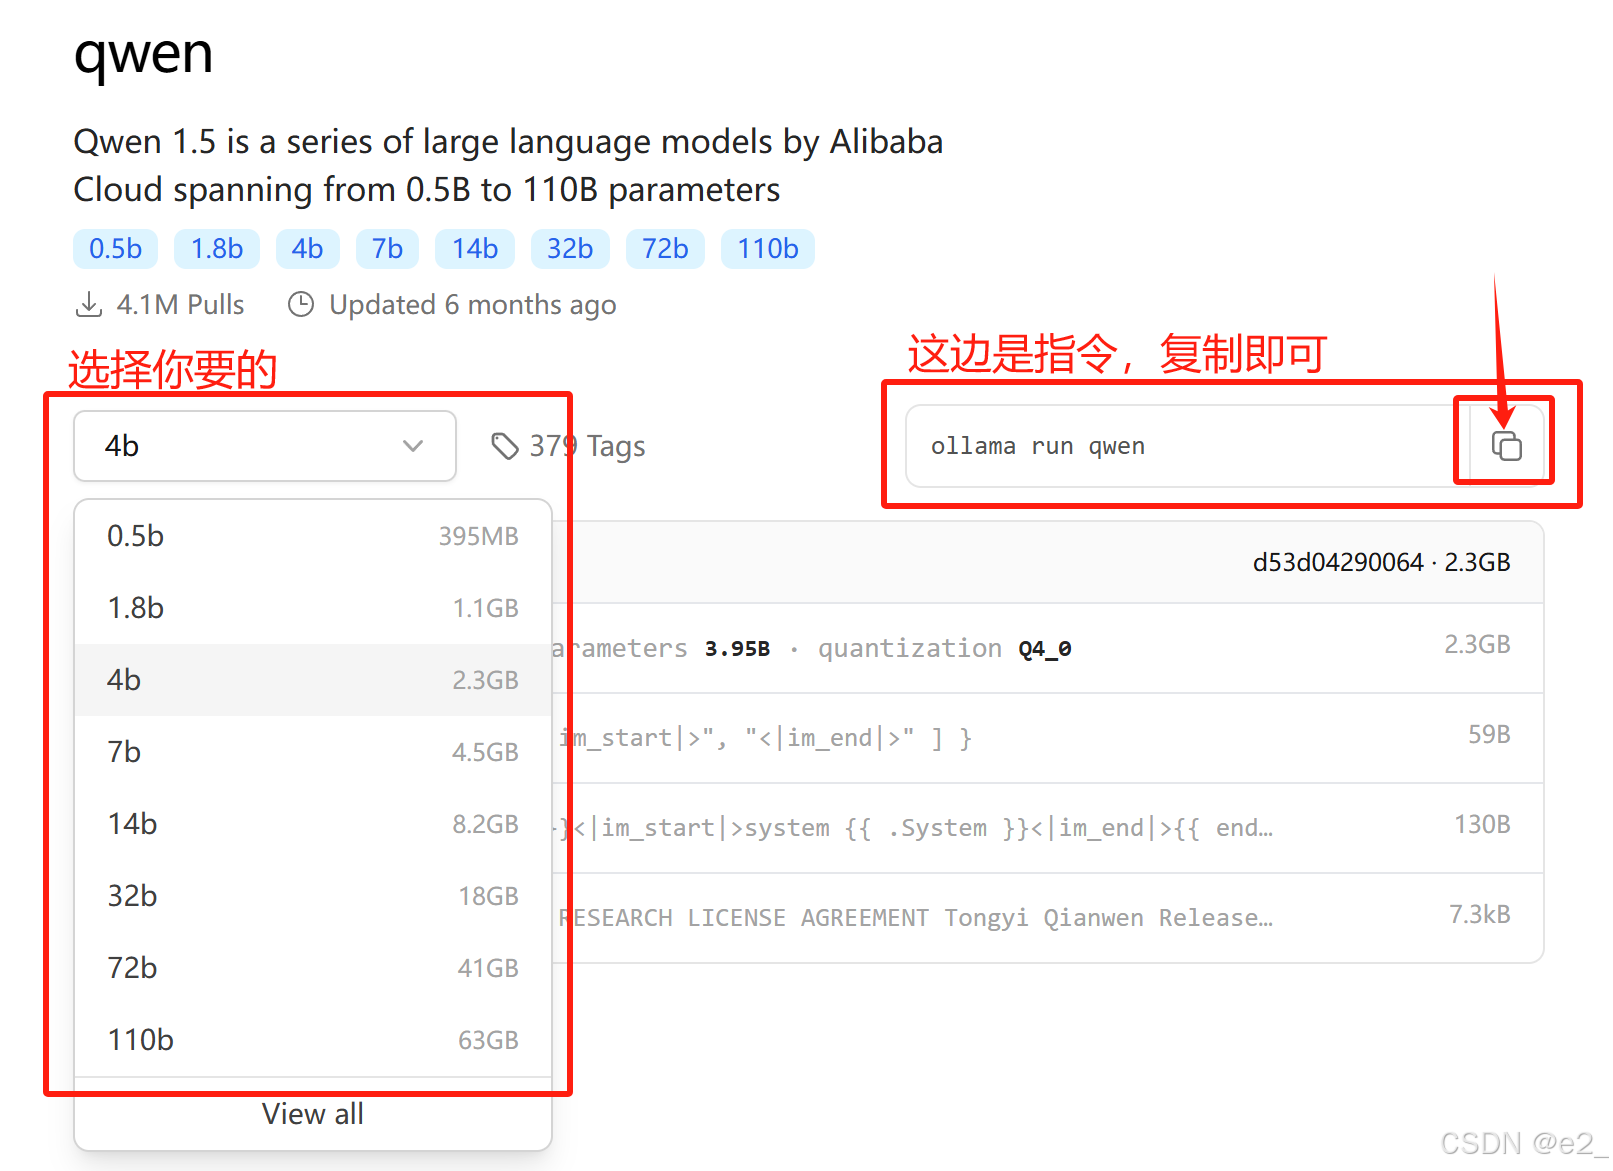
Task: Select highlighted 4b option of 2.3GB
Action: click(x=313, y=680)
